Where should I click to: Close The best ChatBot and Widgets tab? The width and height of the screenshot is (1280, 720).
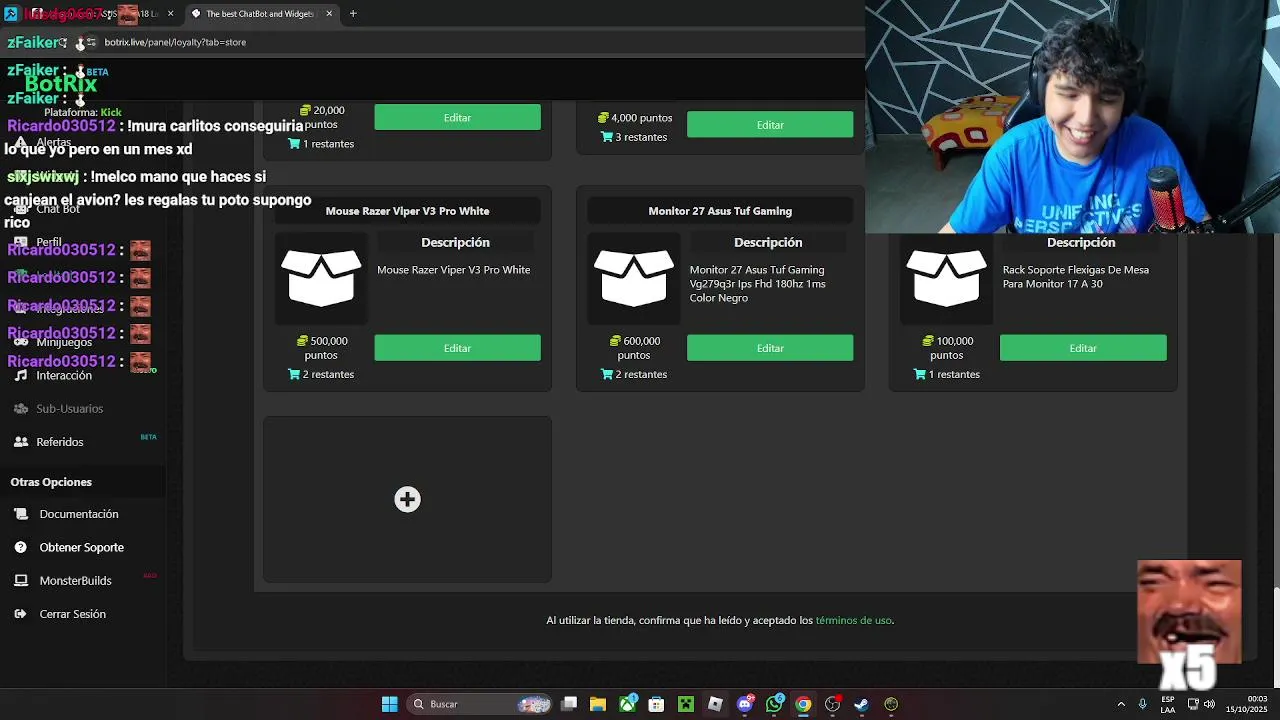(329, 14)
